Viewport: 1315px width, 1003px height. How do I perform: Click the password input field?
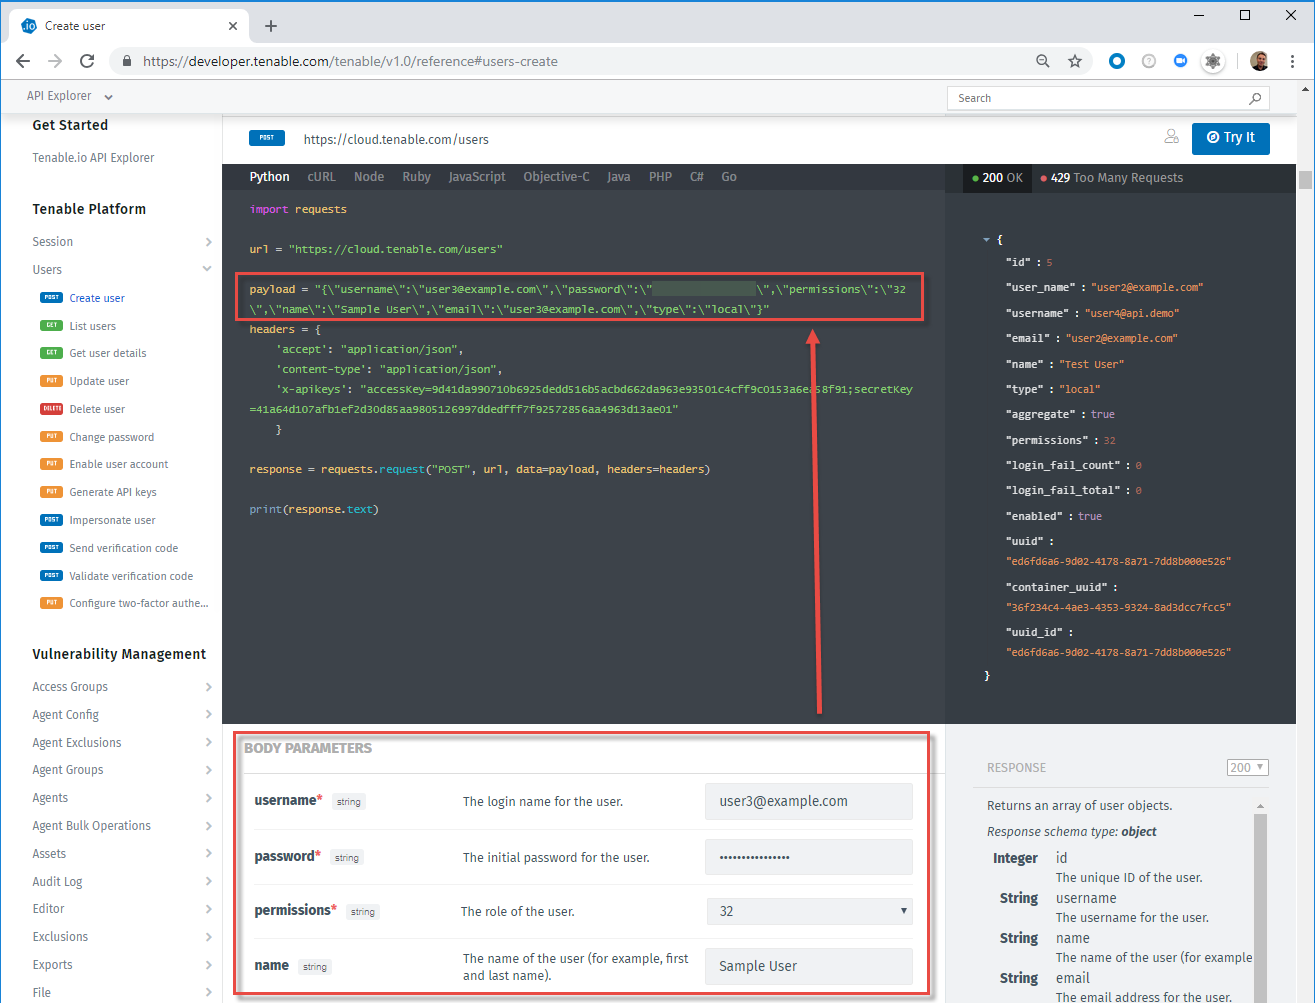pyautogui.click(x=809, y=857)
